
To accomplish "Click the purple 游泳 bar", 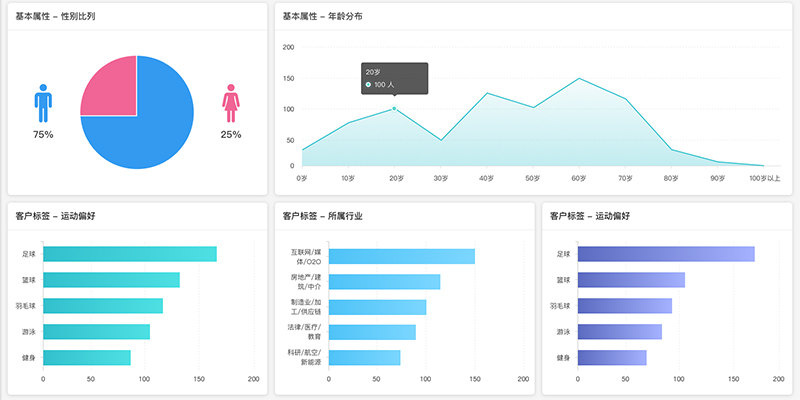I will pyautogui.click(x=619, y=331).
